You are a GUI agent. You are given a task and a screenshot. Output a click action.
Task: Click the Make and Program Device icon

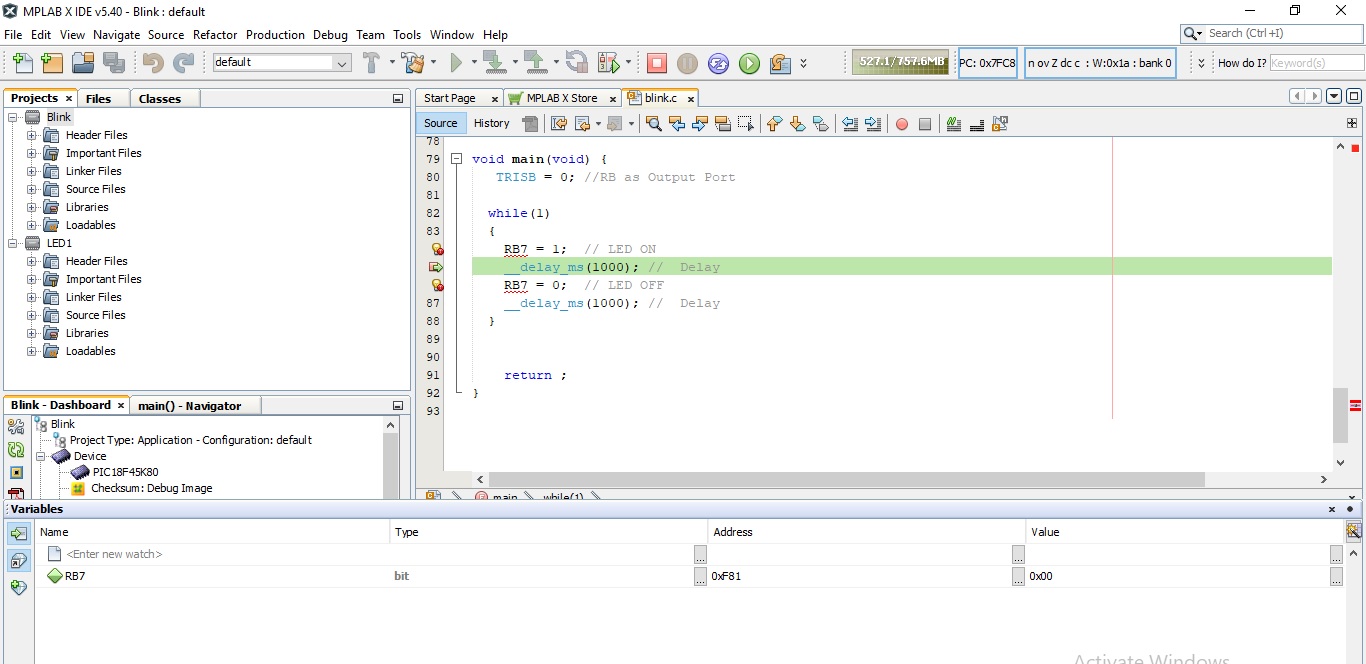493,63
